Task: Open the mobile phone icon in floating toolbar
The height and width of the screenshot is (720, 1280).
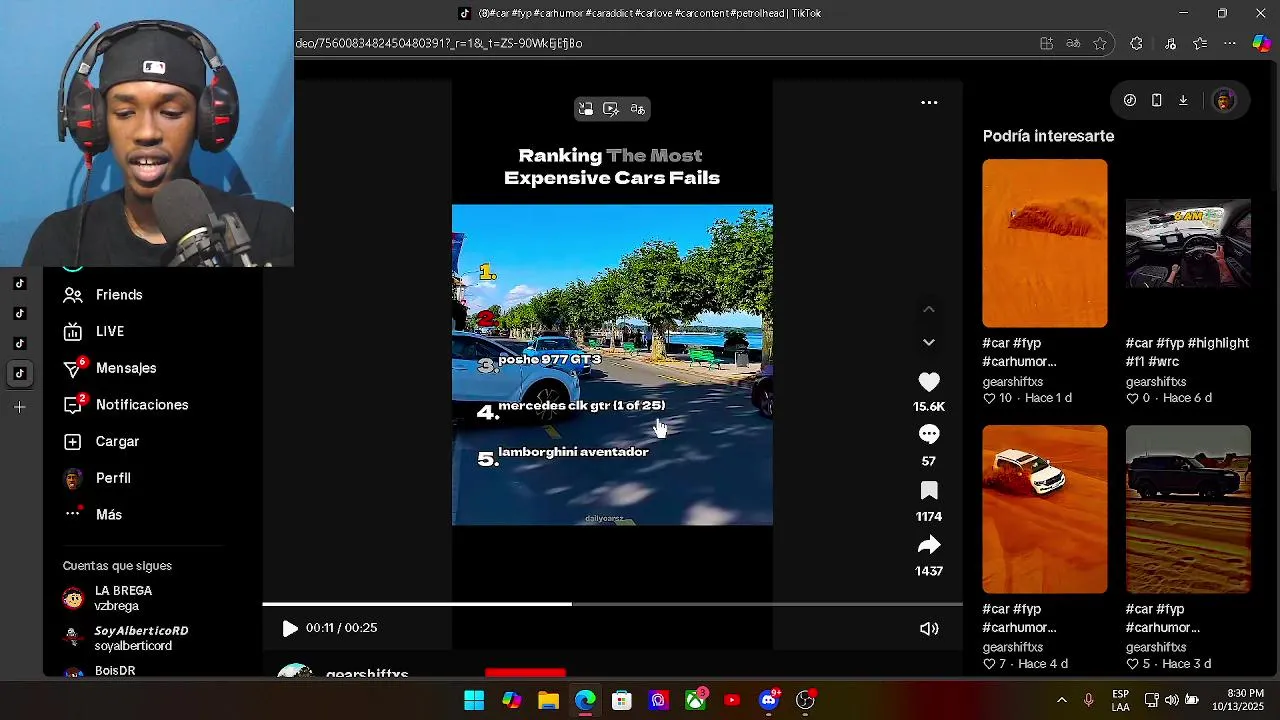Action: pos(1156,100)
